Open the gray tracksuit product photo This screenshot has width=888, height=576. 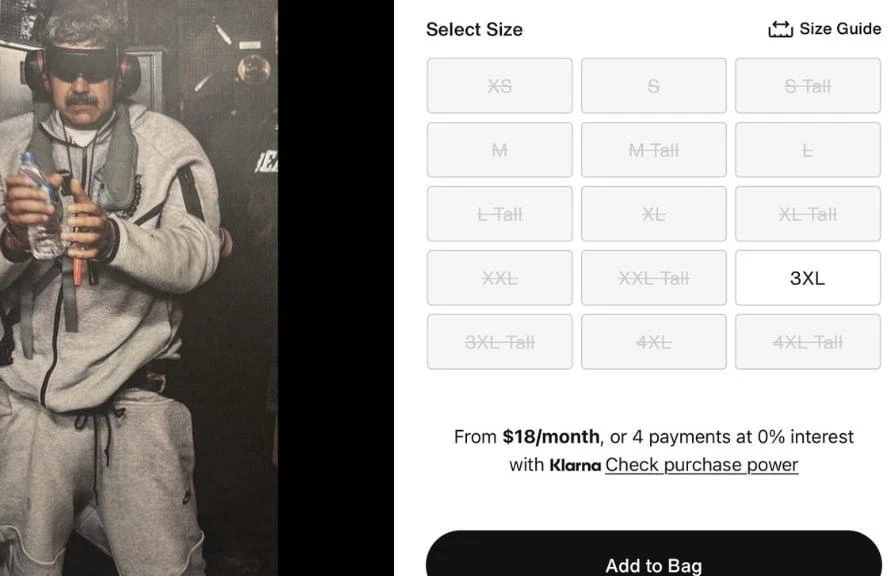(x=139, y=288)
